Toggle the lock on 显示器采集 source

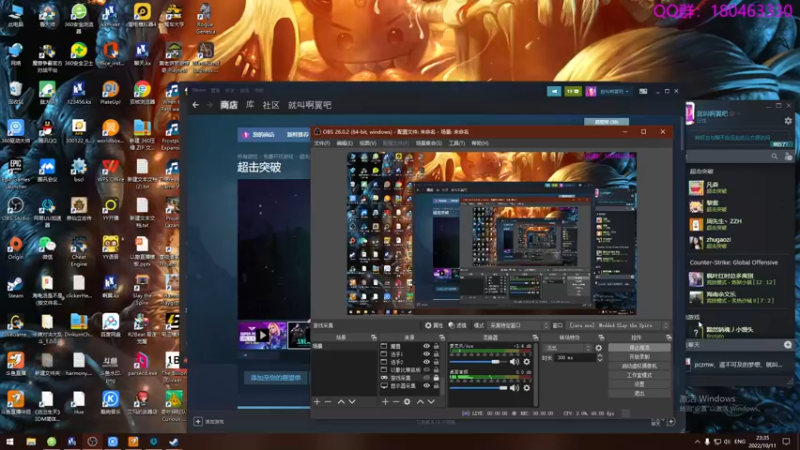click(x=436, y=386)
